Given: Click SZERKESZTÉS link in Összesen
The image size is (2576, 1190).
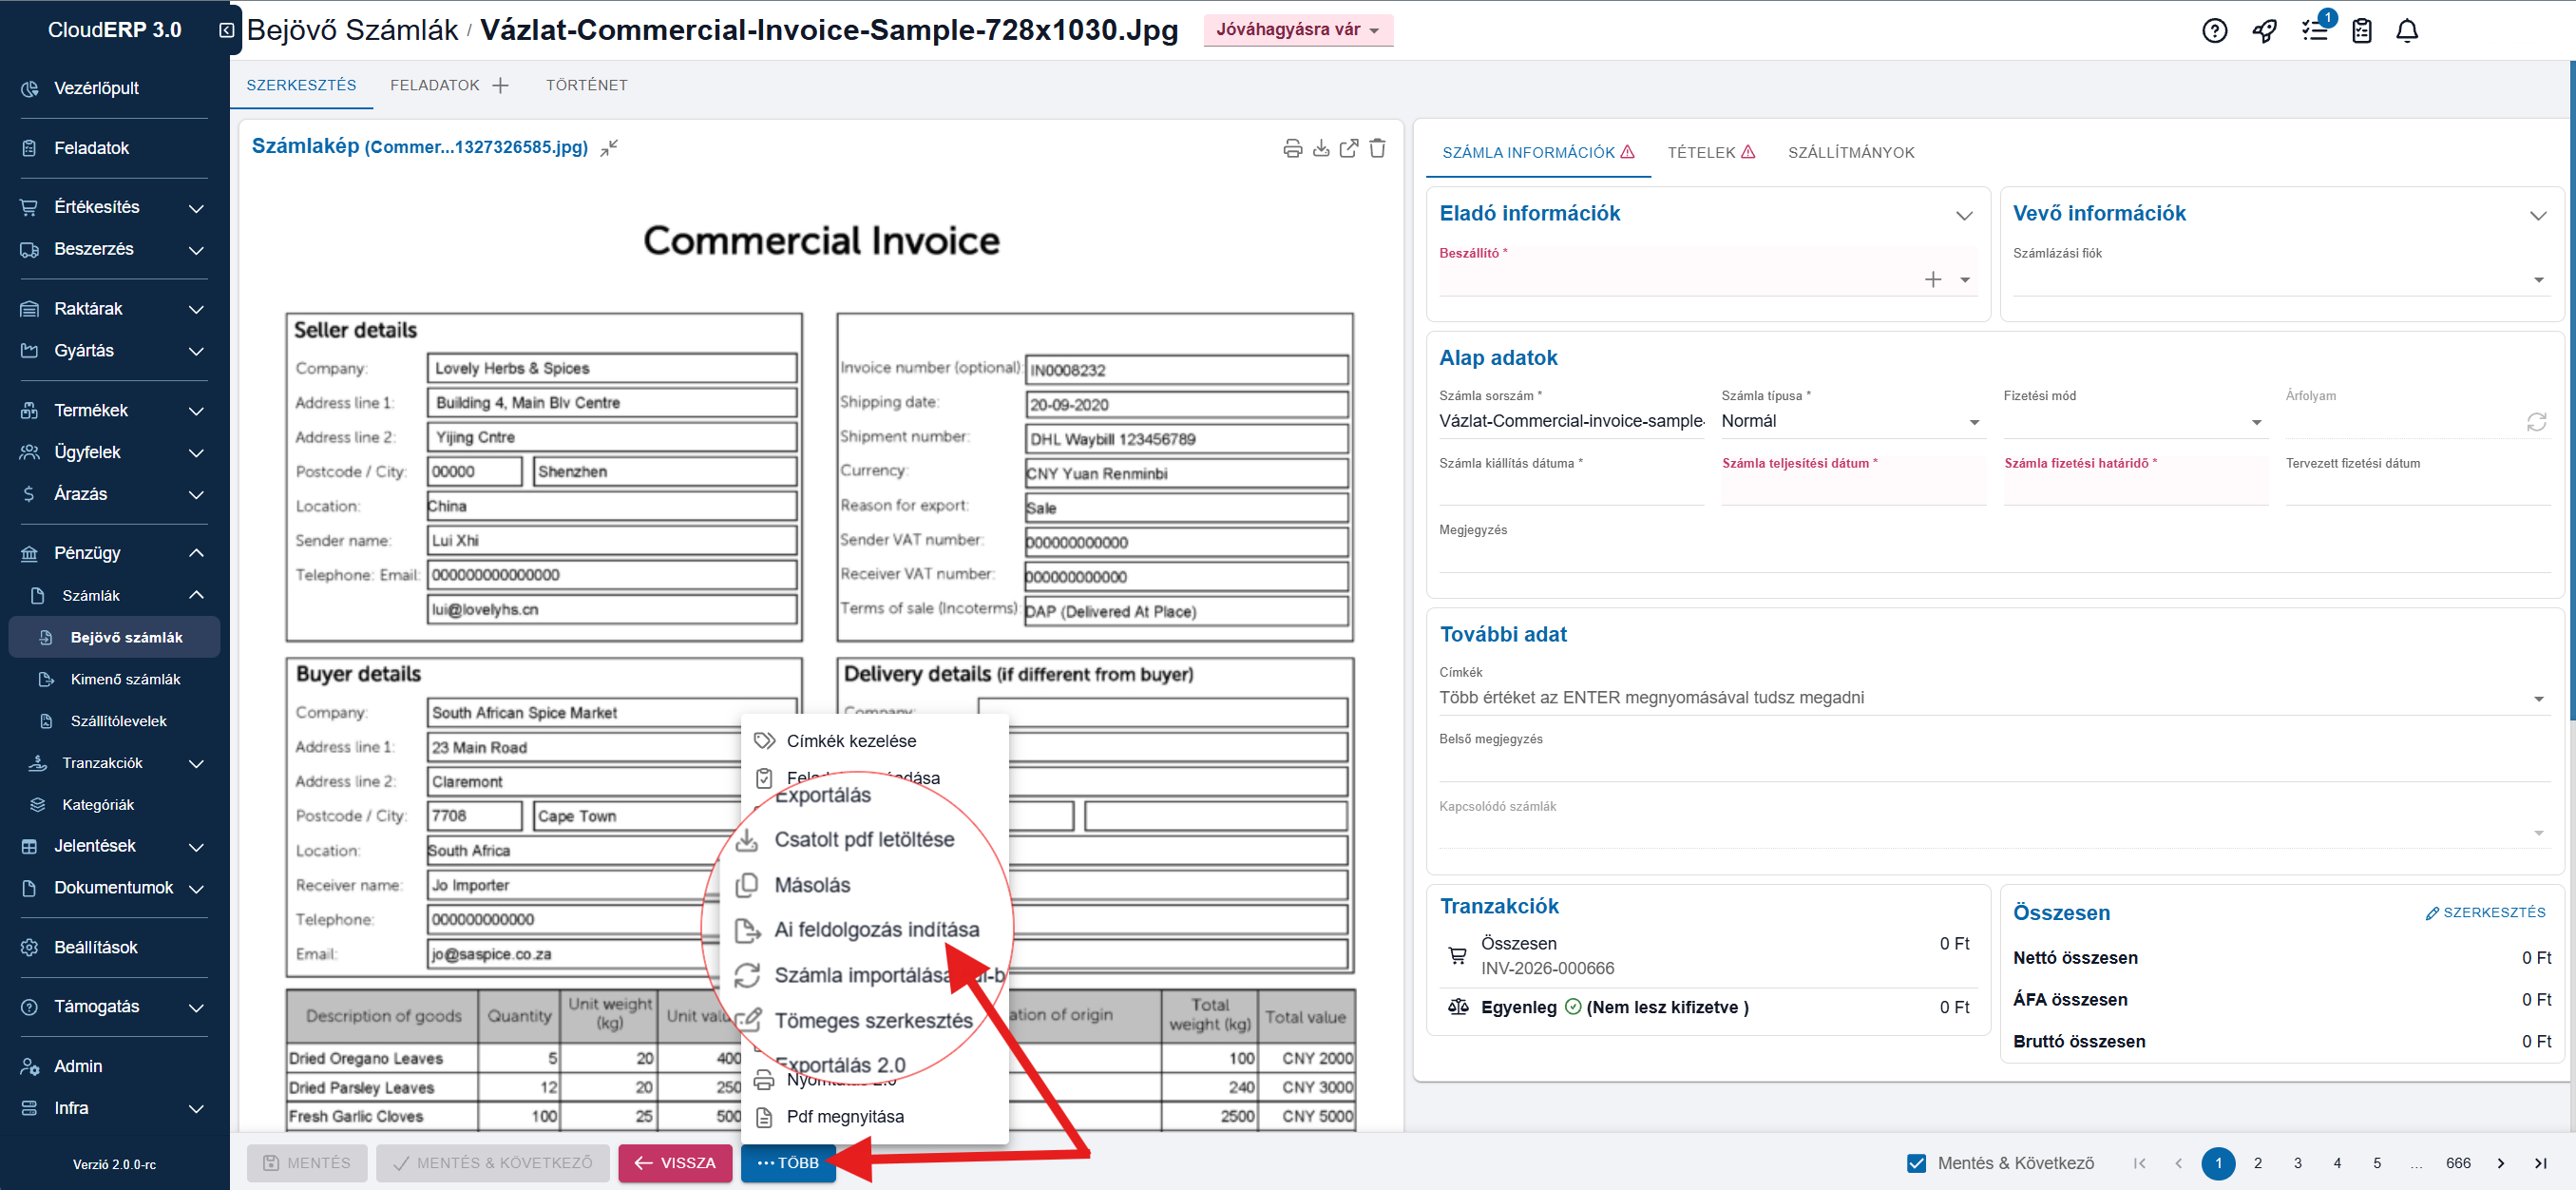Looking at the screenshot, I should coord(2484,912).
